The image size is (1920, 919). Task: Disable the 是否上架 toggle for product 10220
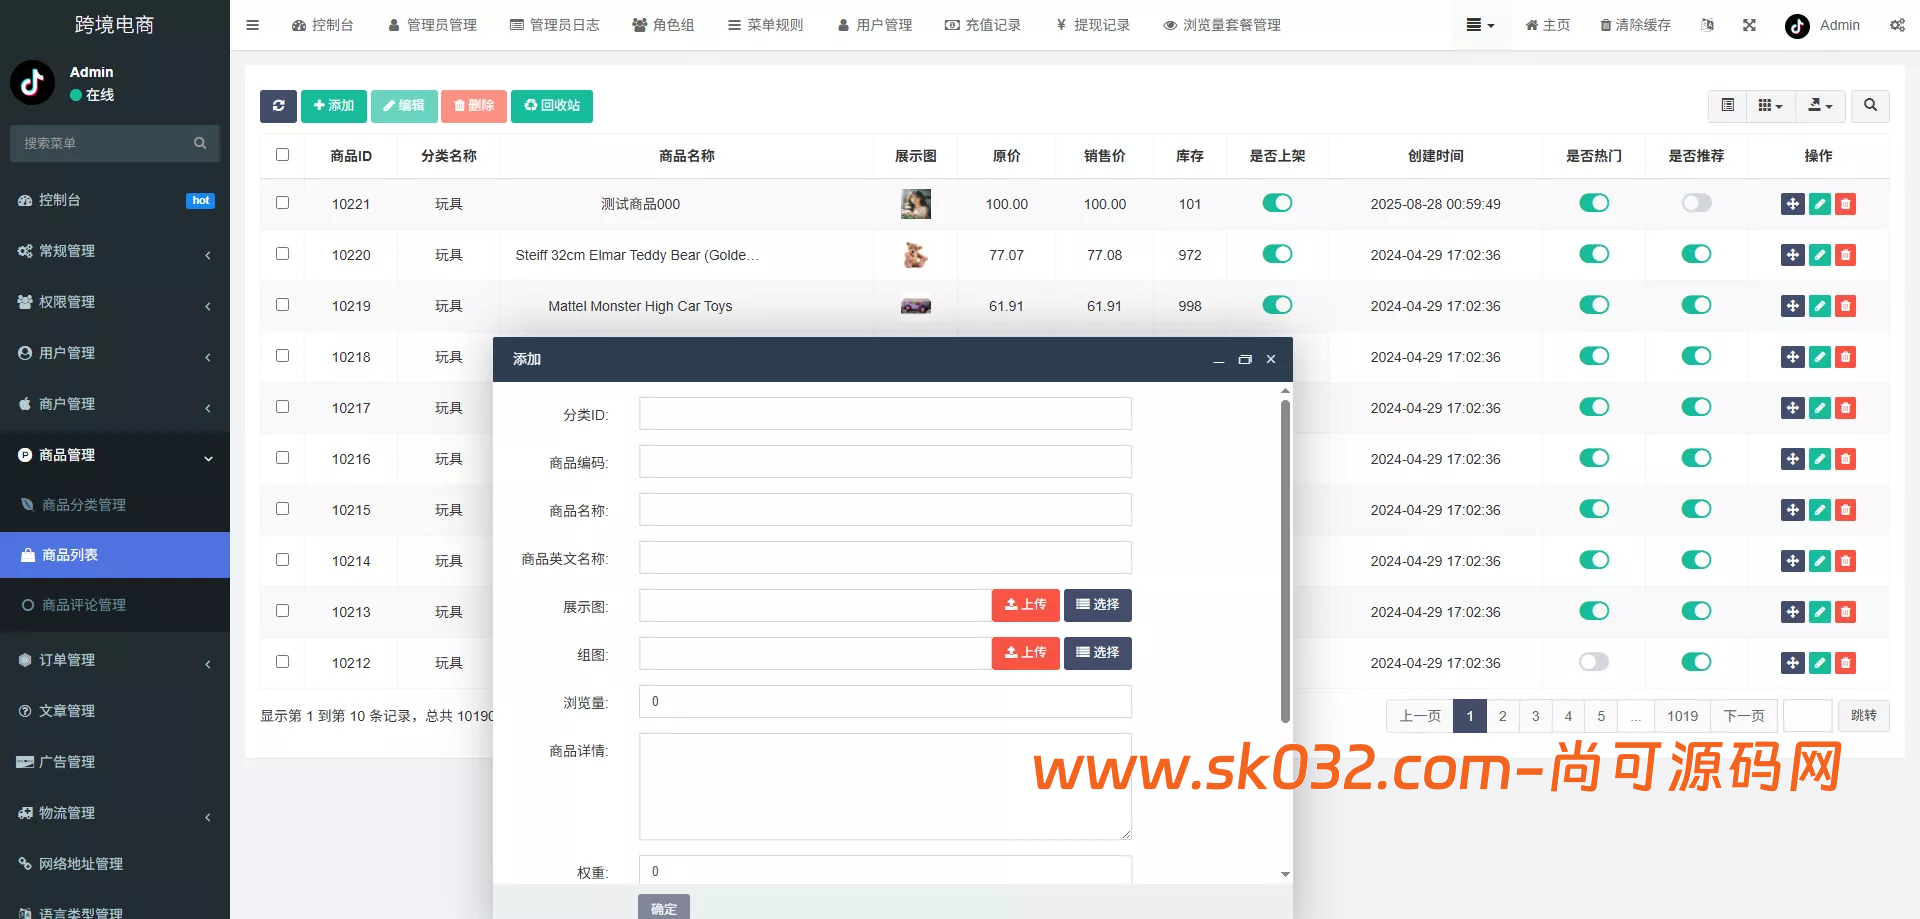click(x=1277, y=254)
